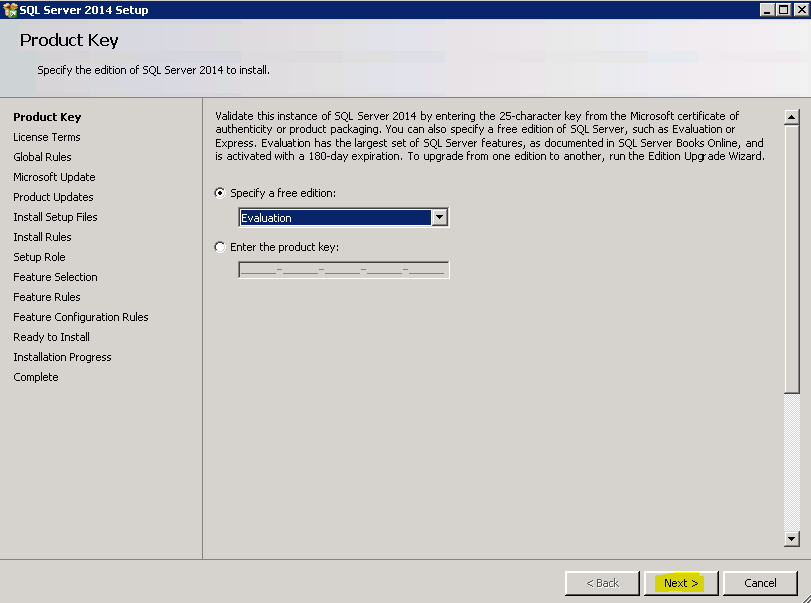Click the License Terms step

click(x=47, y=137)
